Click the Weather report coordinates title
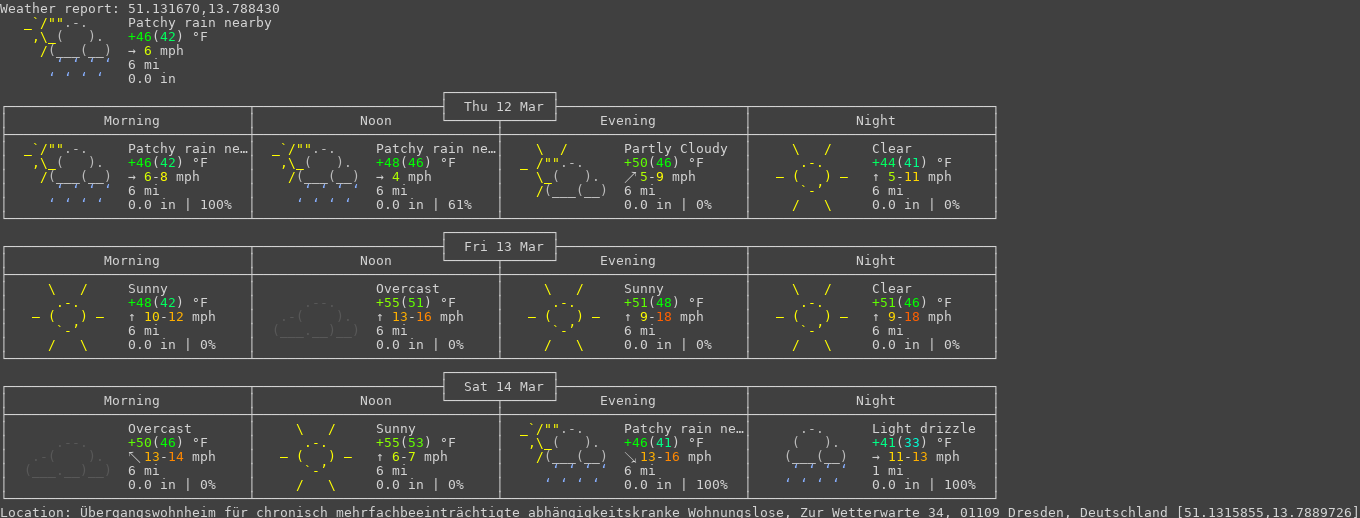Image resolution: width=1360 pixels, height=518 pixels. pos(140,8)
